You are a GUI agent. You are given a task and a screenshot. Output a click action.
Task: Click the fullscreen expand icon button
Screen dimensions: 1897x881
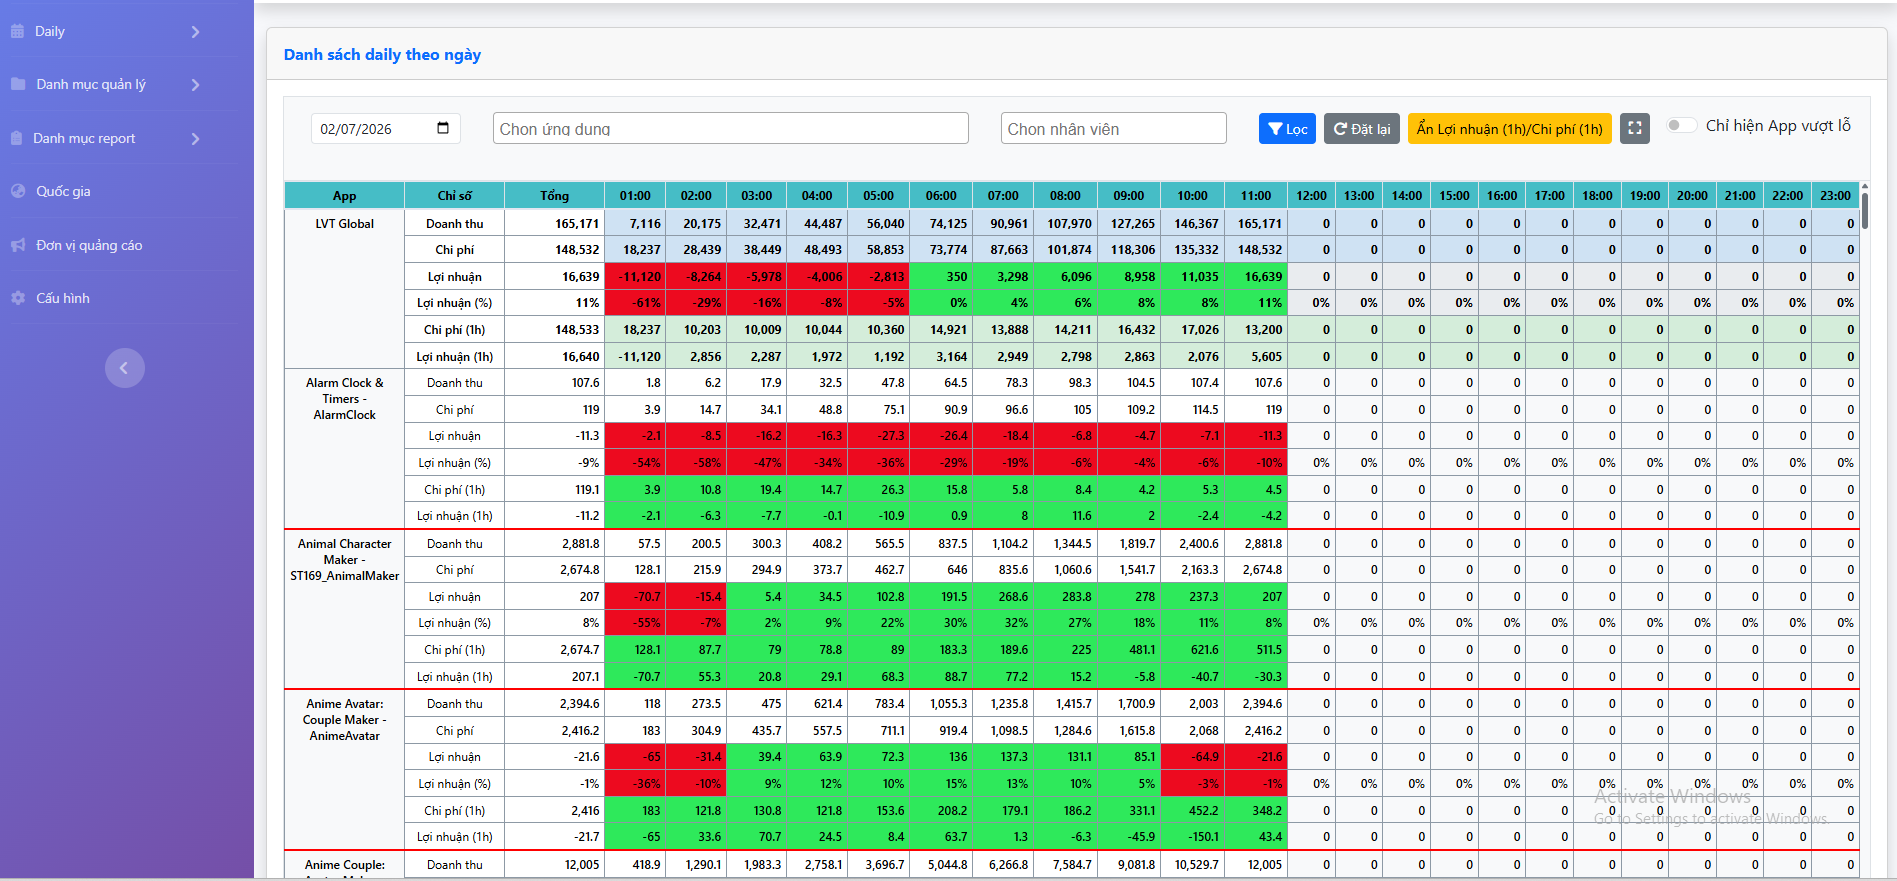tap(1634, 128)
